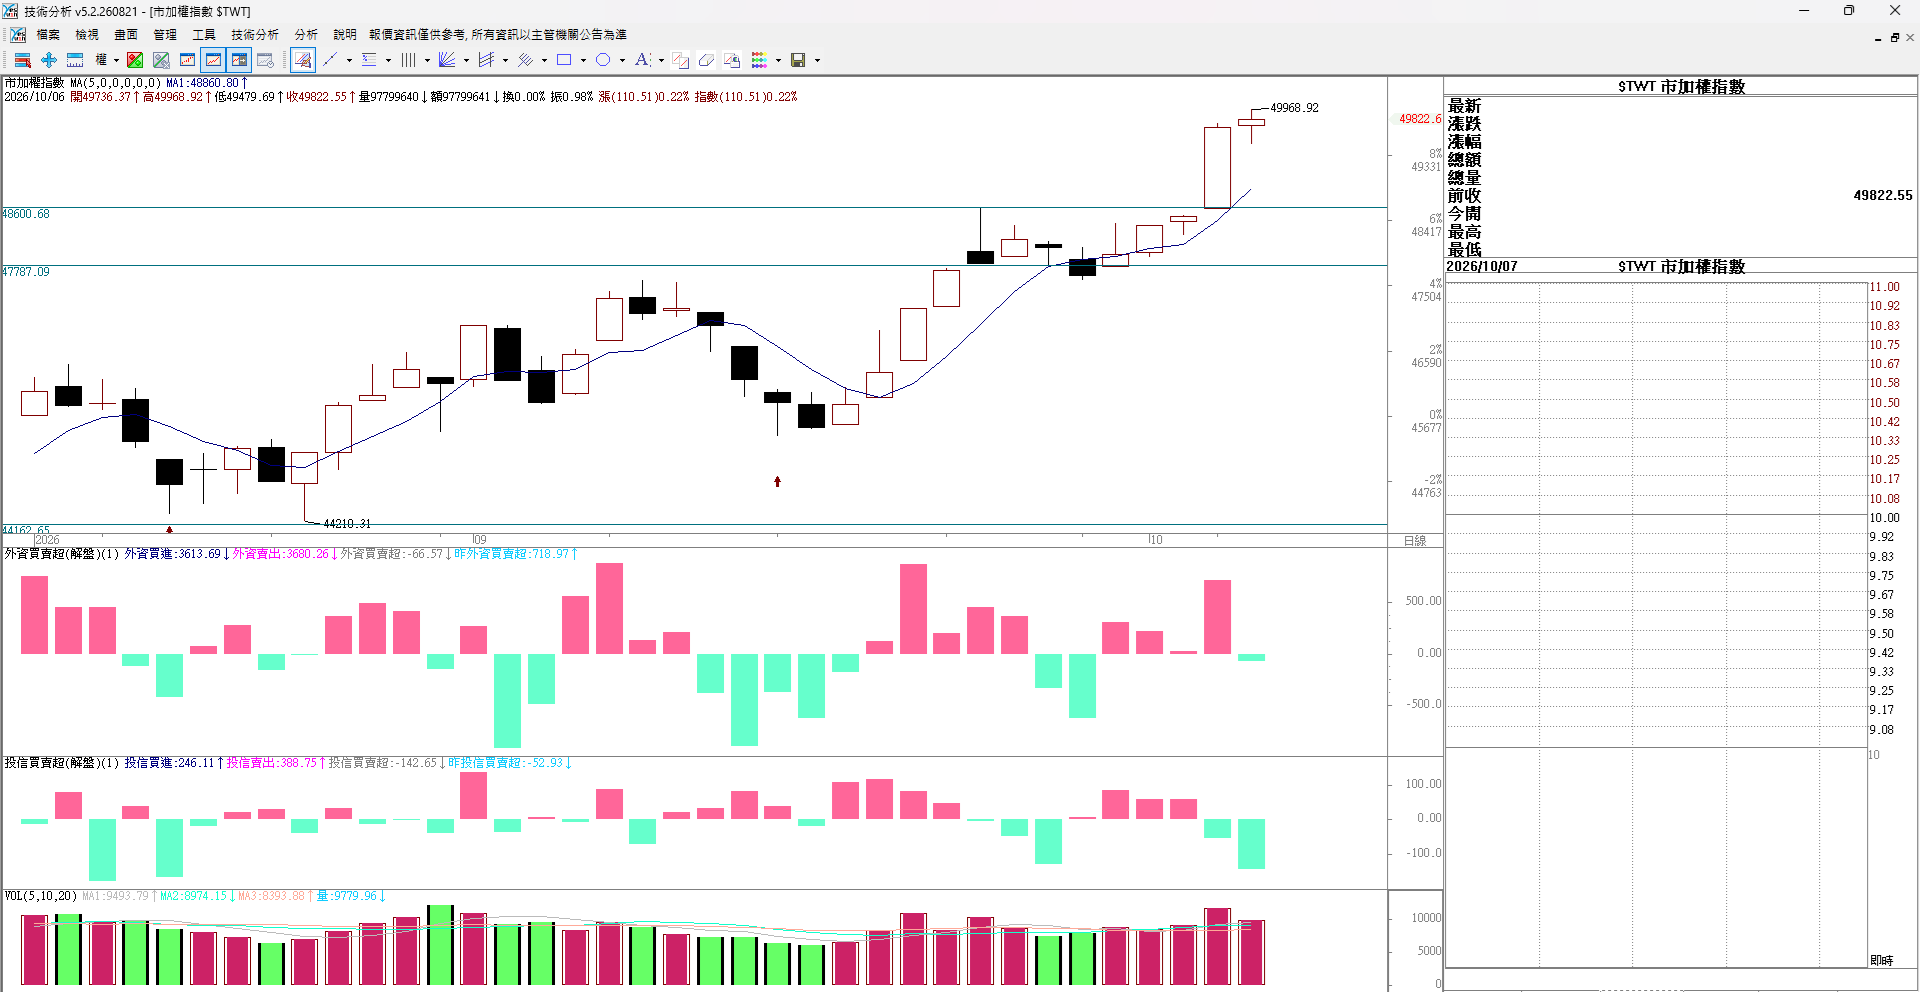The width and height of the screenshot is (1920, 992).
Task: Select the rectangle drawing tool
Action: point(564,60)
